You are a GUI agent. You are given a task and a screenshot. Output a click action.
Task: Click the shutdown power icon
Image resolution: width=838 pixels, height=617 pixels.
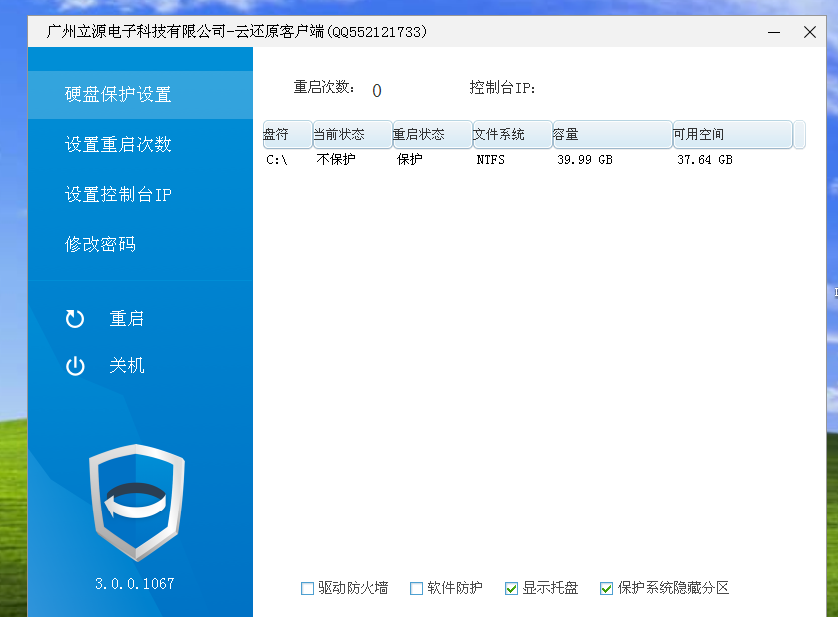tap(75, 366)
